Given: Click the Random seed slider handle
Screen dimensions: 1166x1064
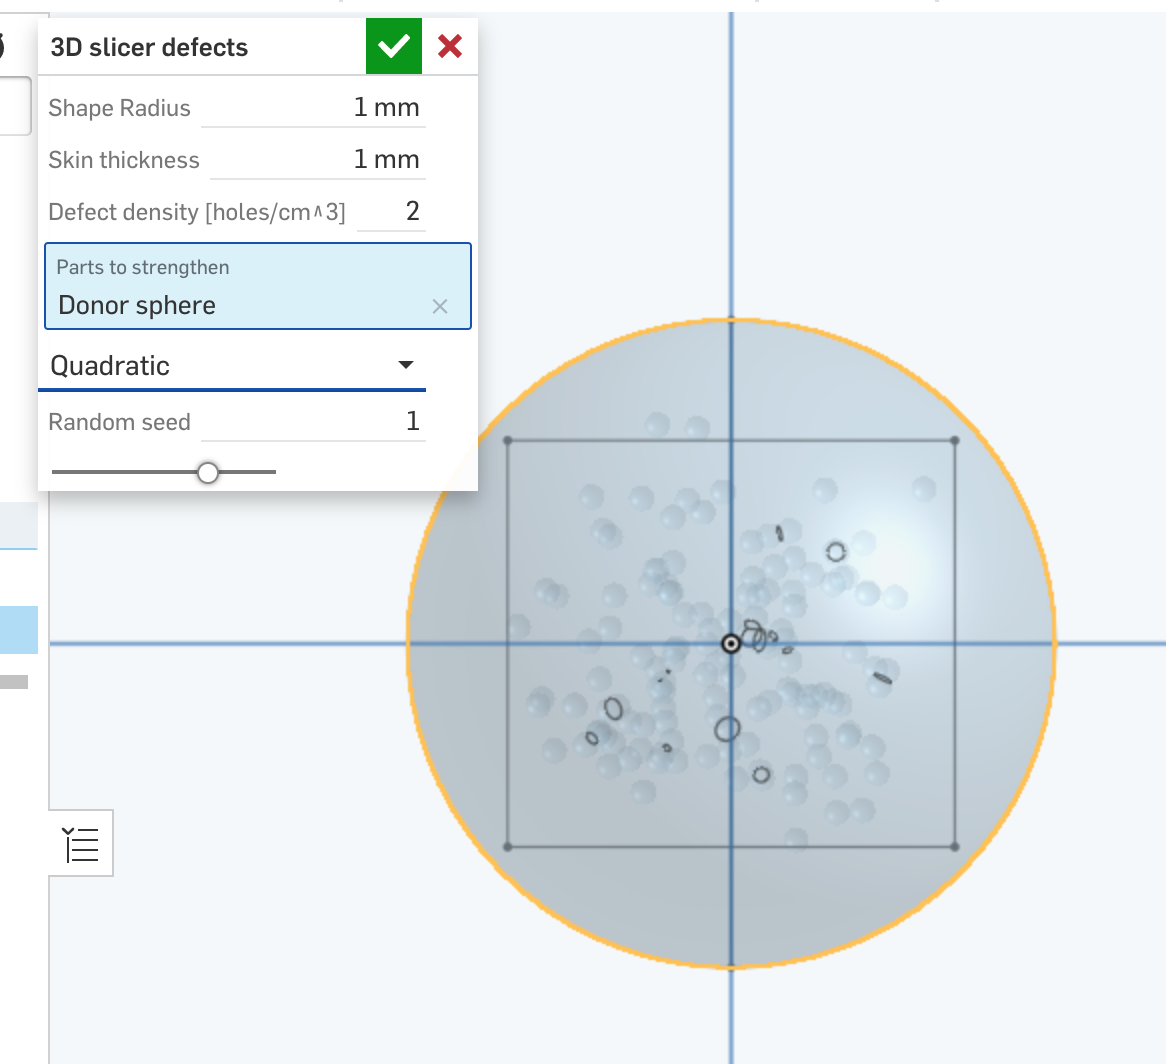Looking at the screenshot, I should click(x=208, y=472).
